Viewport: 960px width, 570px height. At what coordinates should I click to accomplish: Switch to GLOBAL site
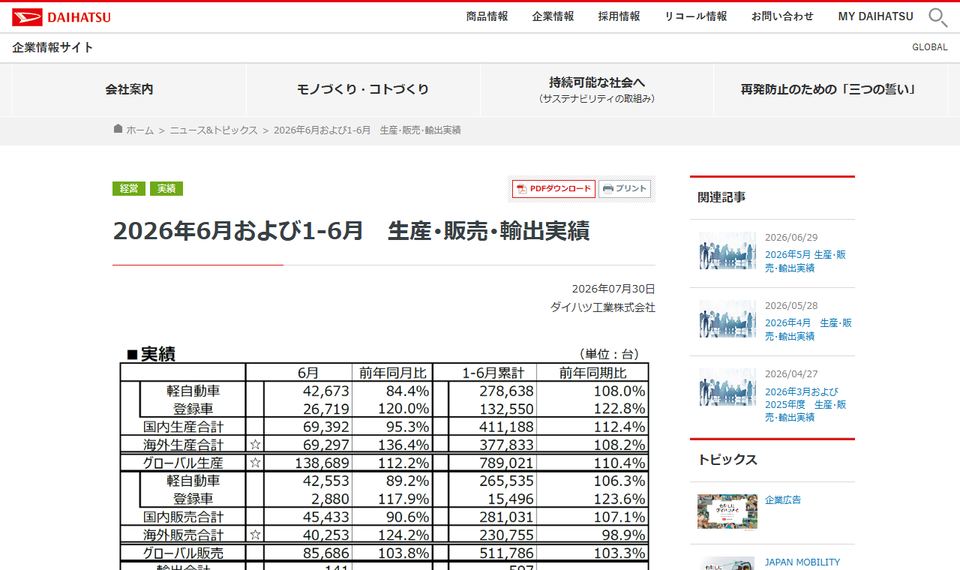point(929,47)
